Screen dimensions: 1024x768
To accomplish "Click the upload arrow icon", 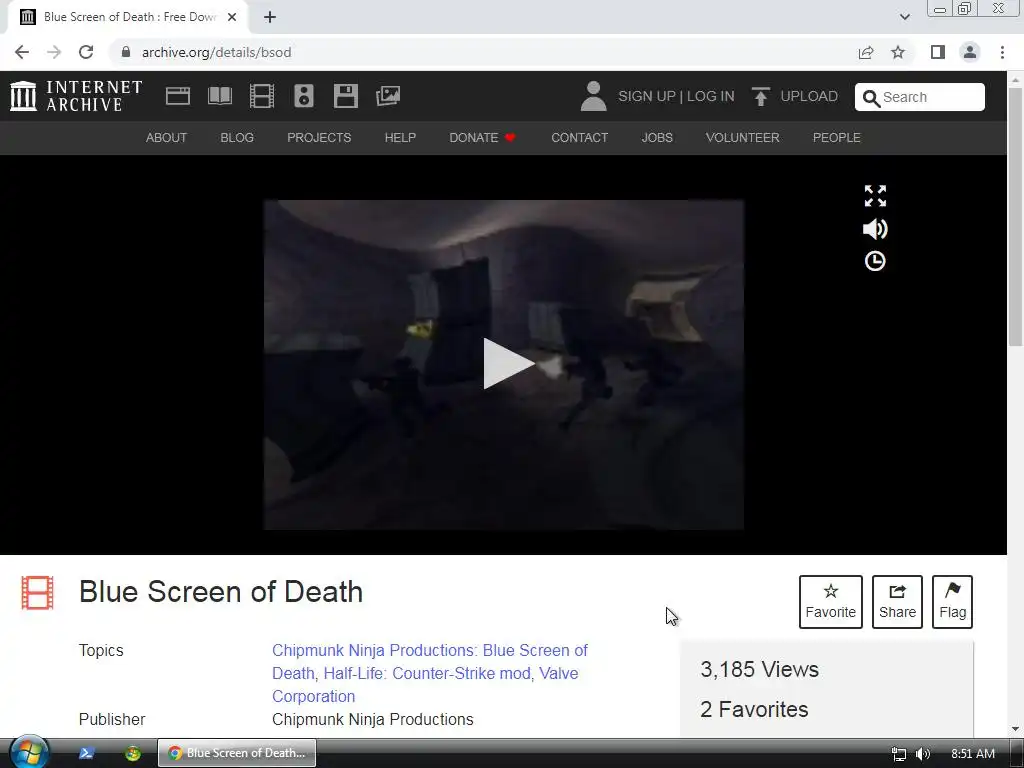I will 760,96.
